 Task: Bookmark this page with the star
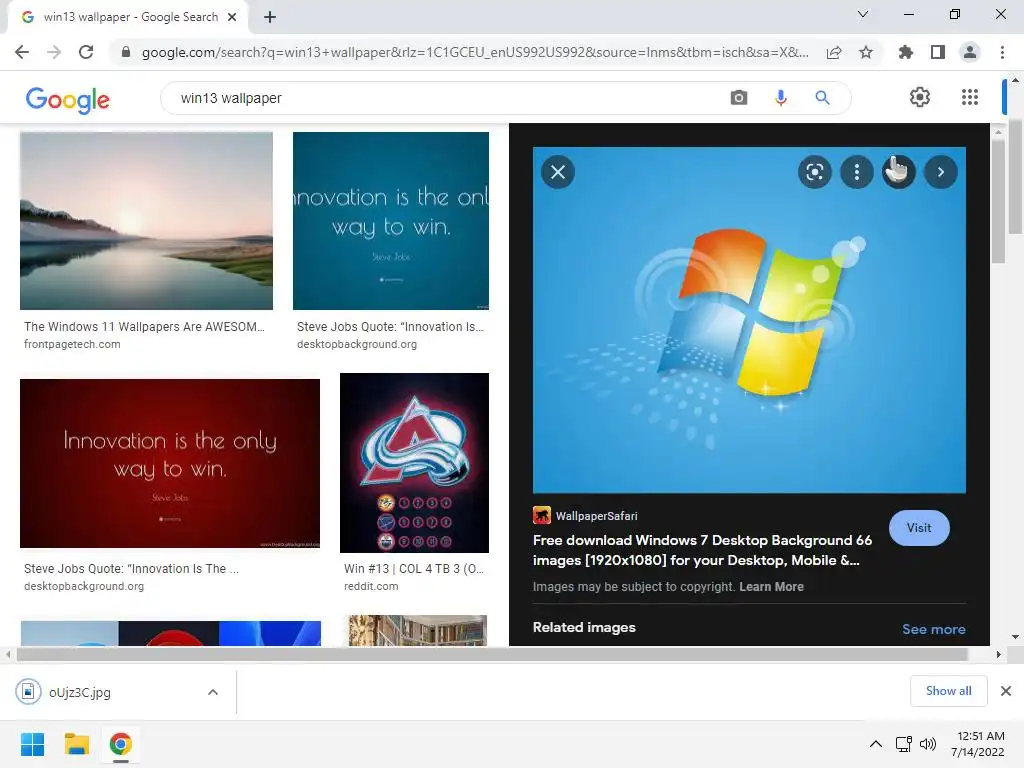pos(866,52)
